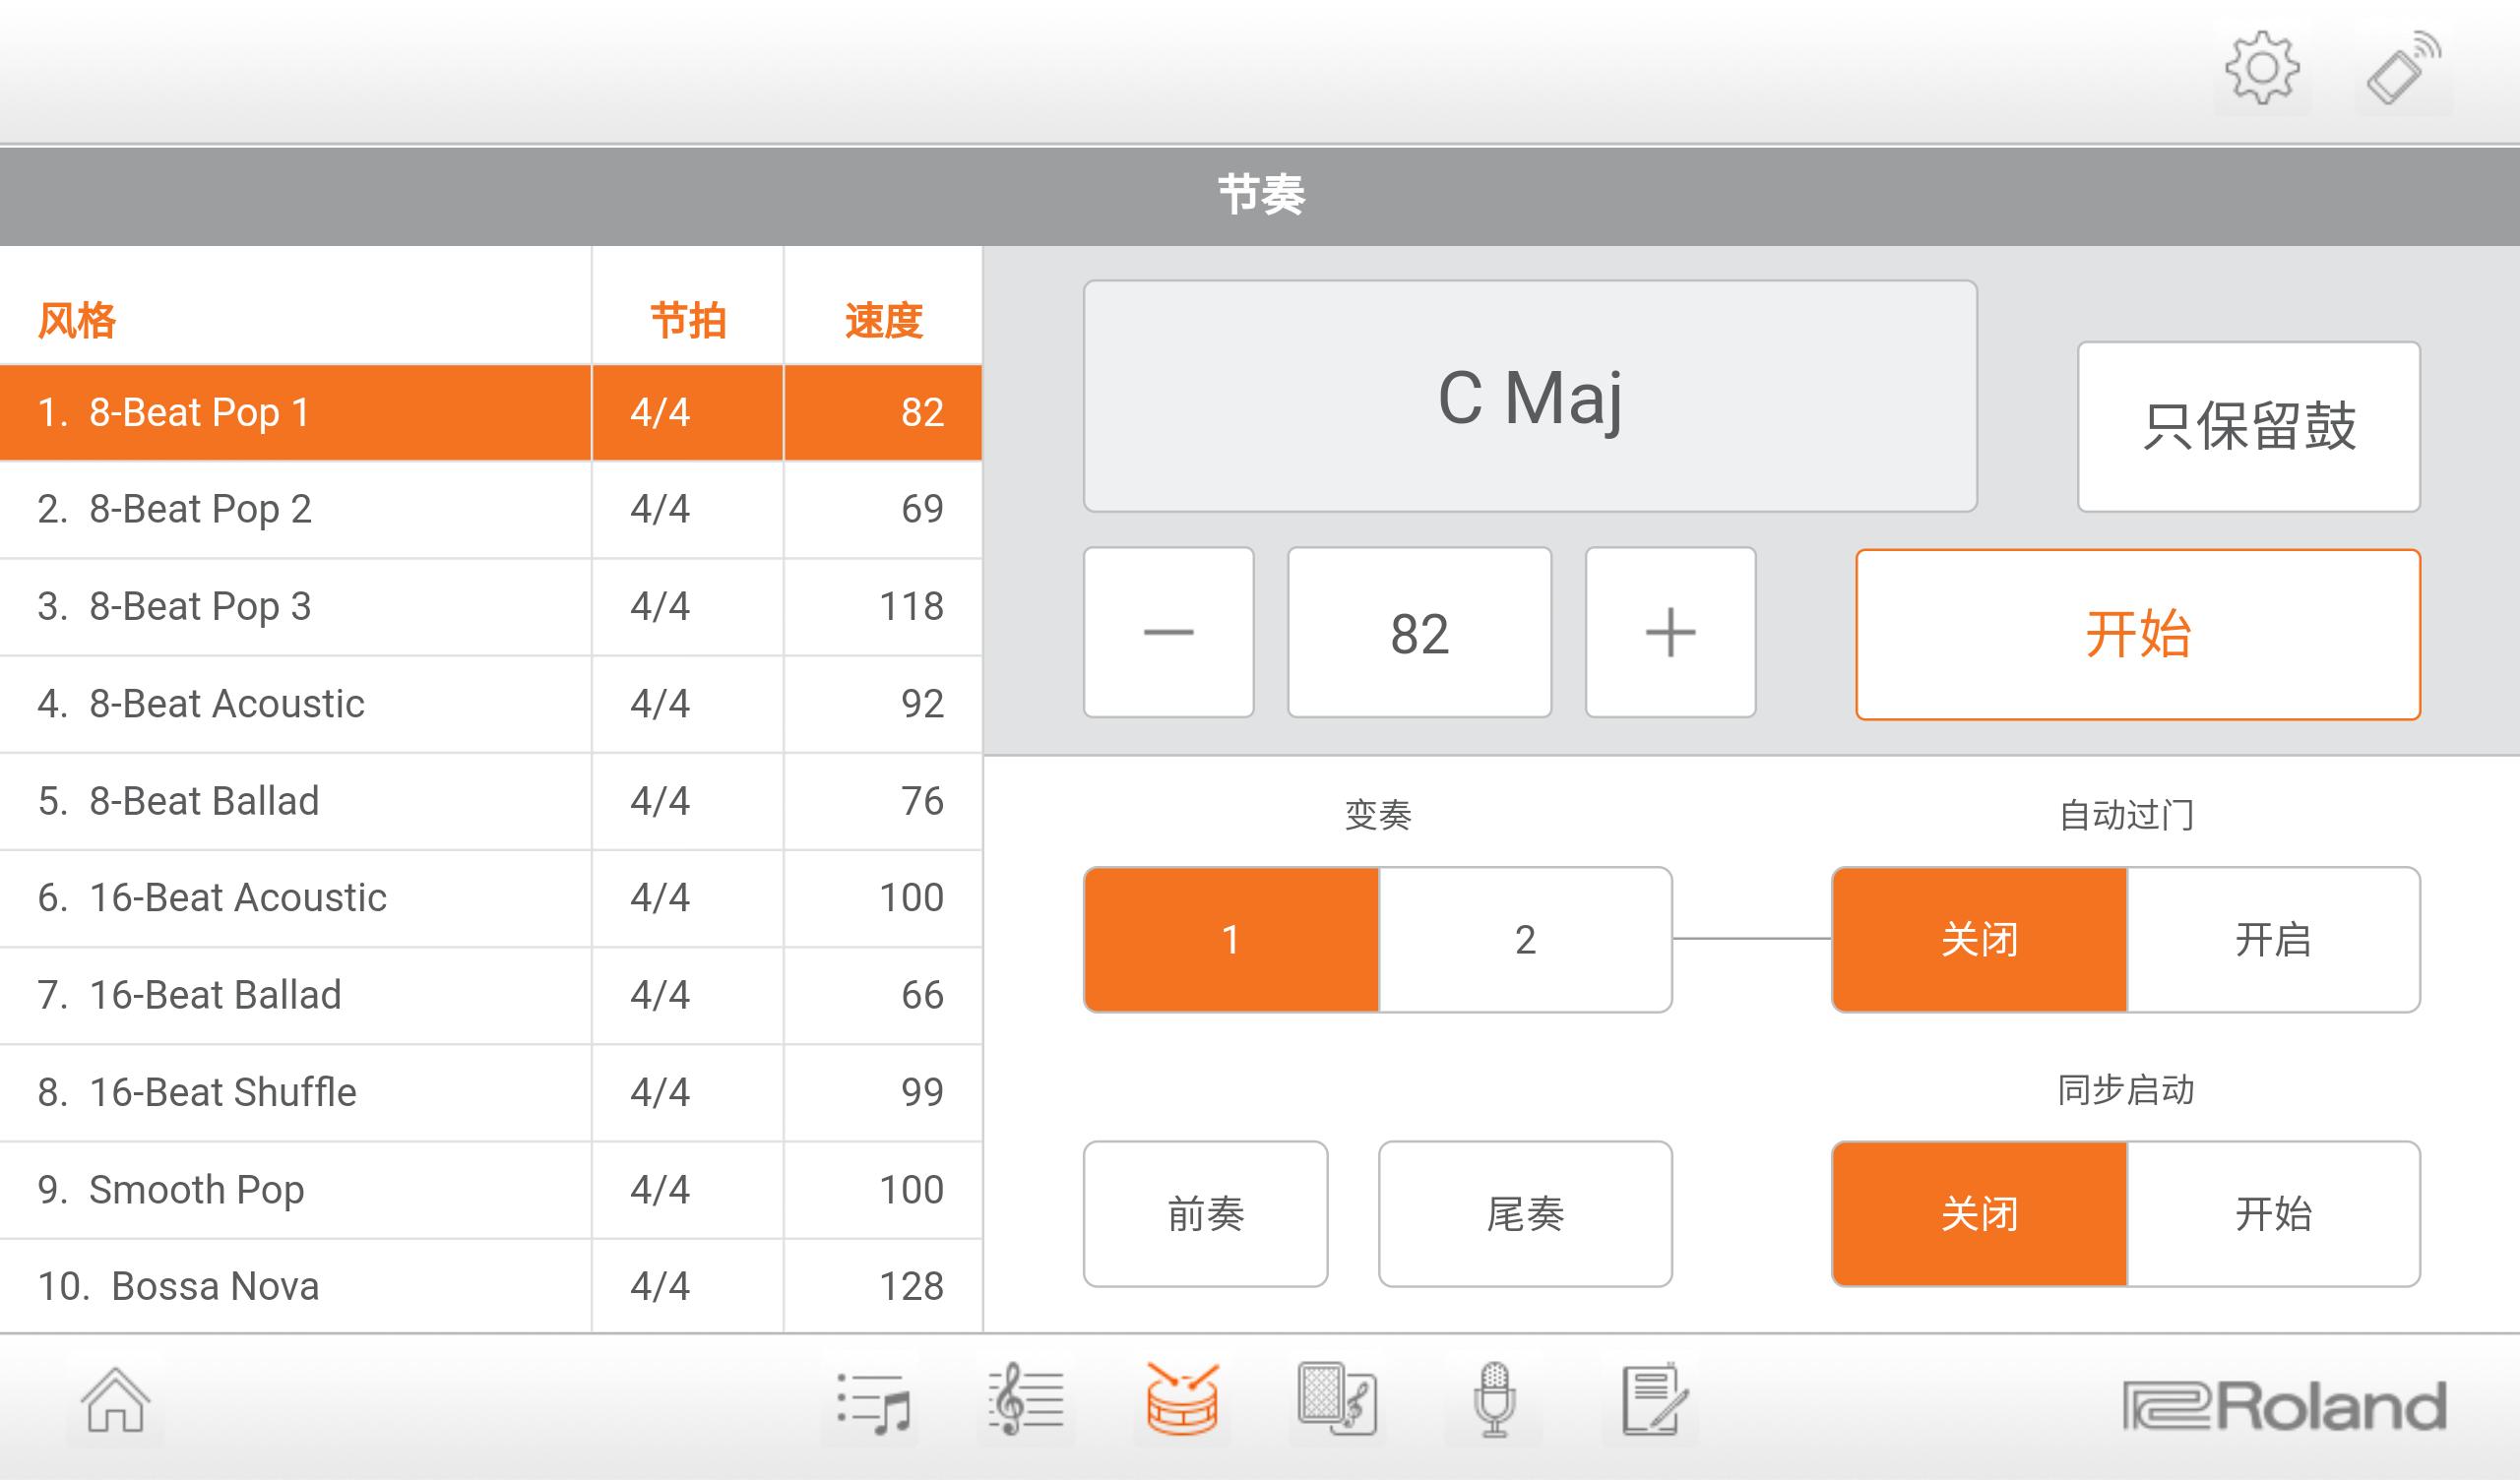This screenshot has width=2520, height=1480.
Task: Select the rhythm drum icon
Action: (x=1182, y=1400)
